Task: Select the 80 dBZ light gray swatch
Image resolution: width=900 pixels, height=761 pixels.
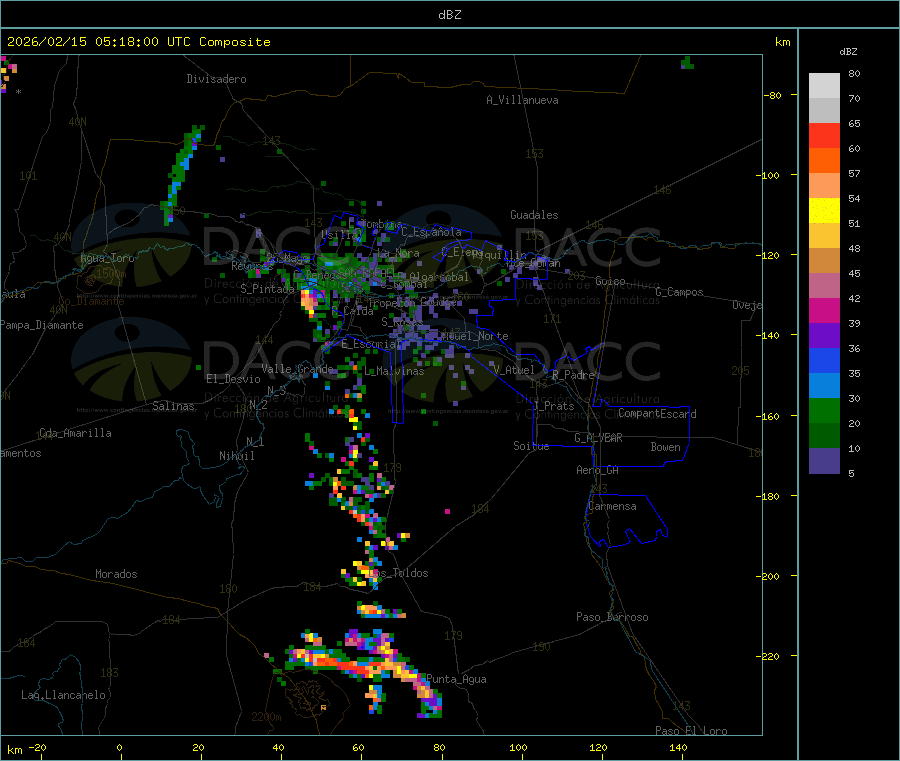Action: pyautogui.click(x=824, y=86)
